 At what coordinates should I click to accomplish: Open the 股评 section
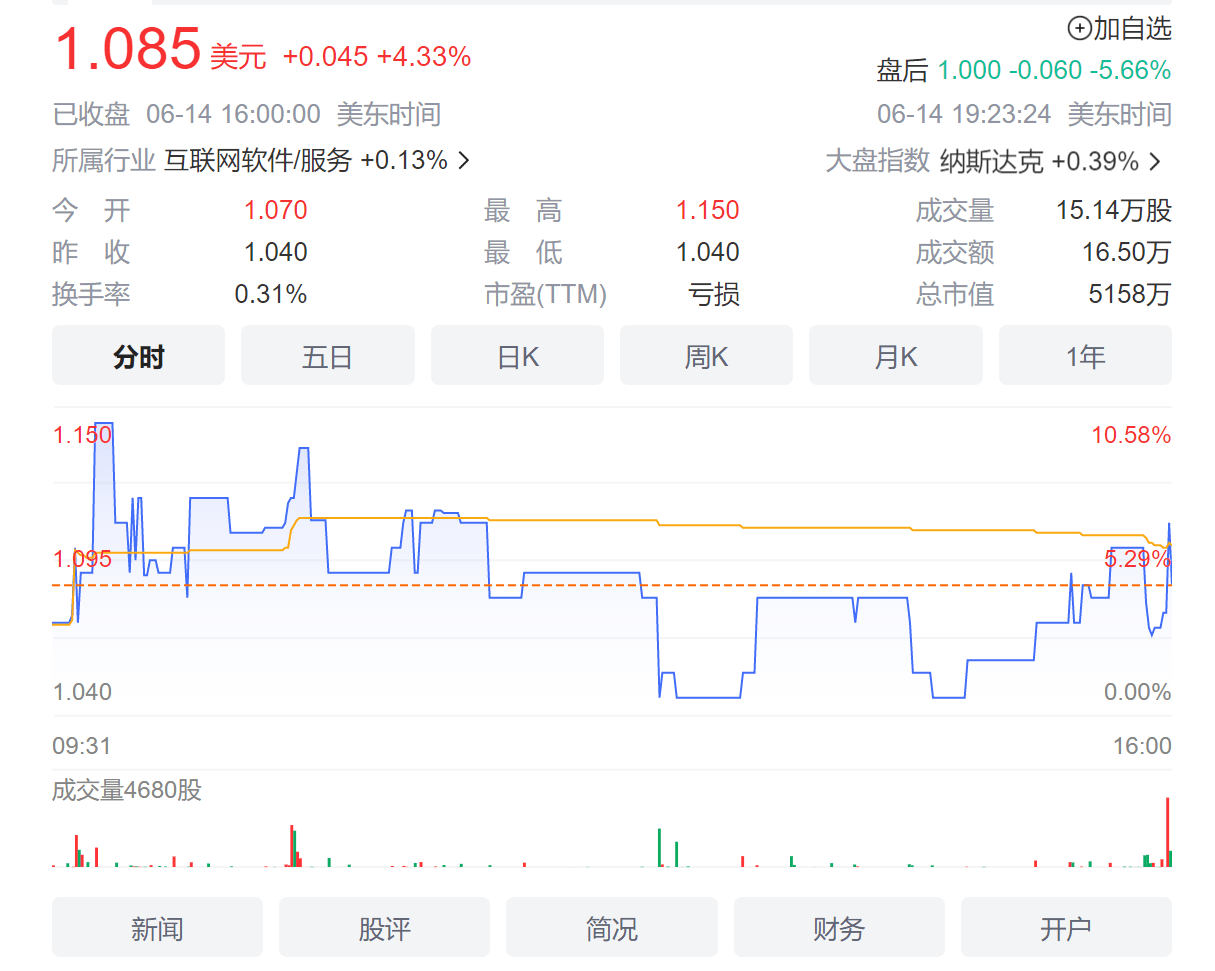point(384,928)
